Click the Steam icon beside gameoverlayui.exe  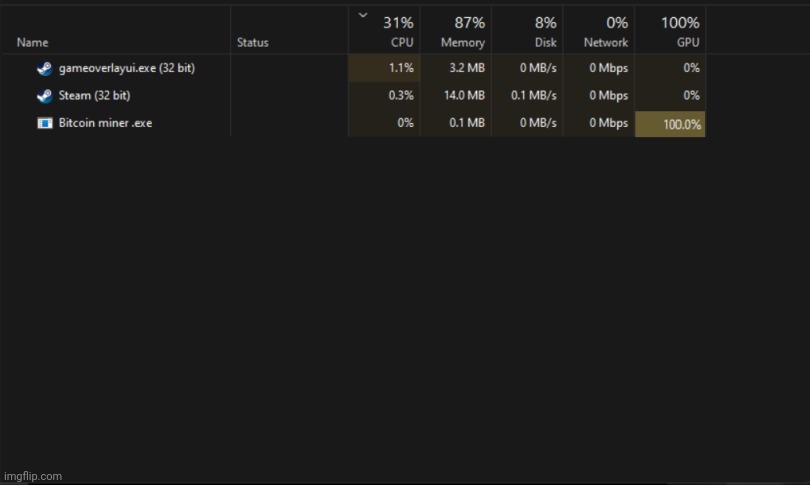click(x=44, y=69)
